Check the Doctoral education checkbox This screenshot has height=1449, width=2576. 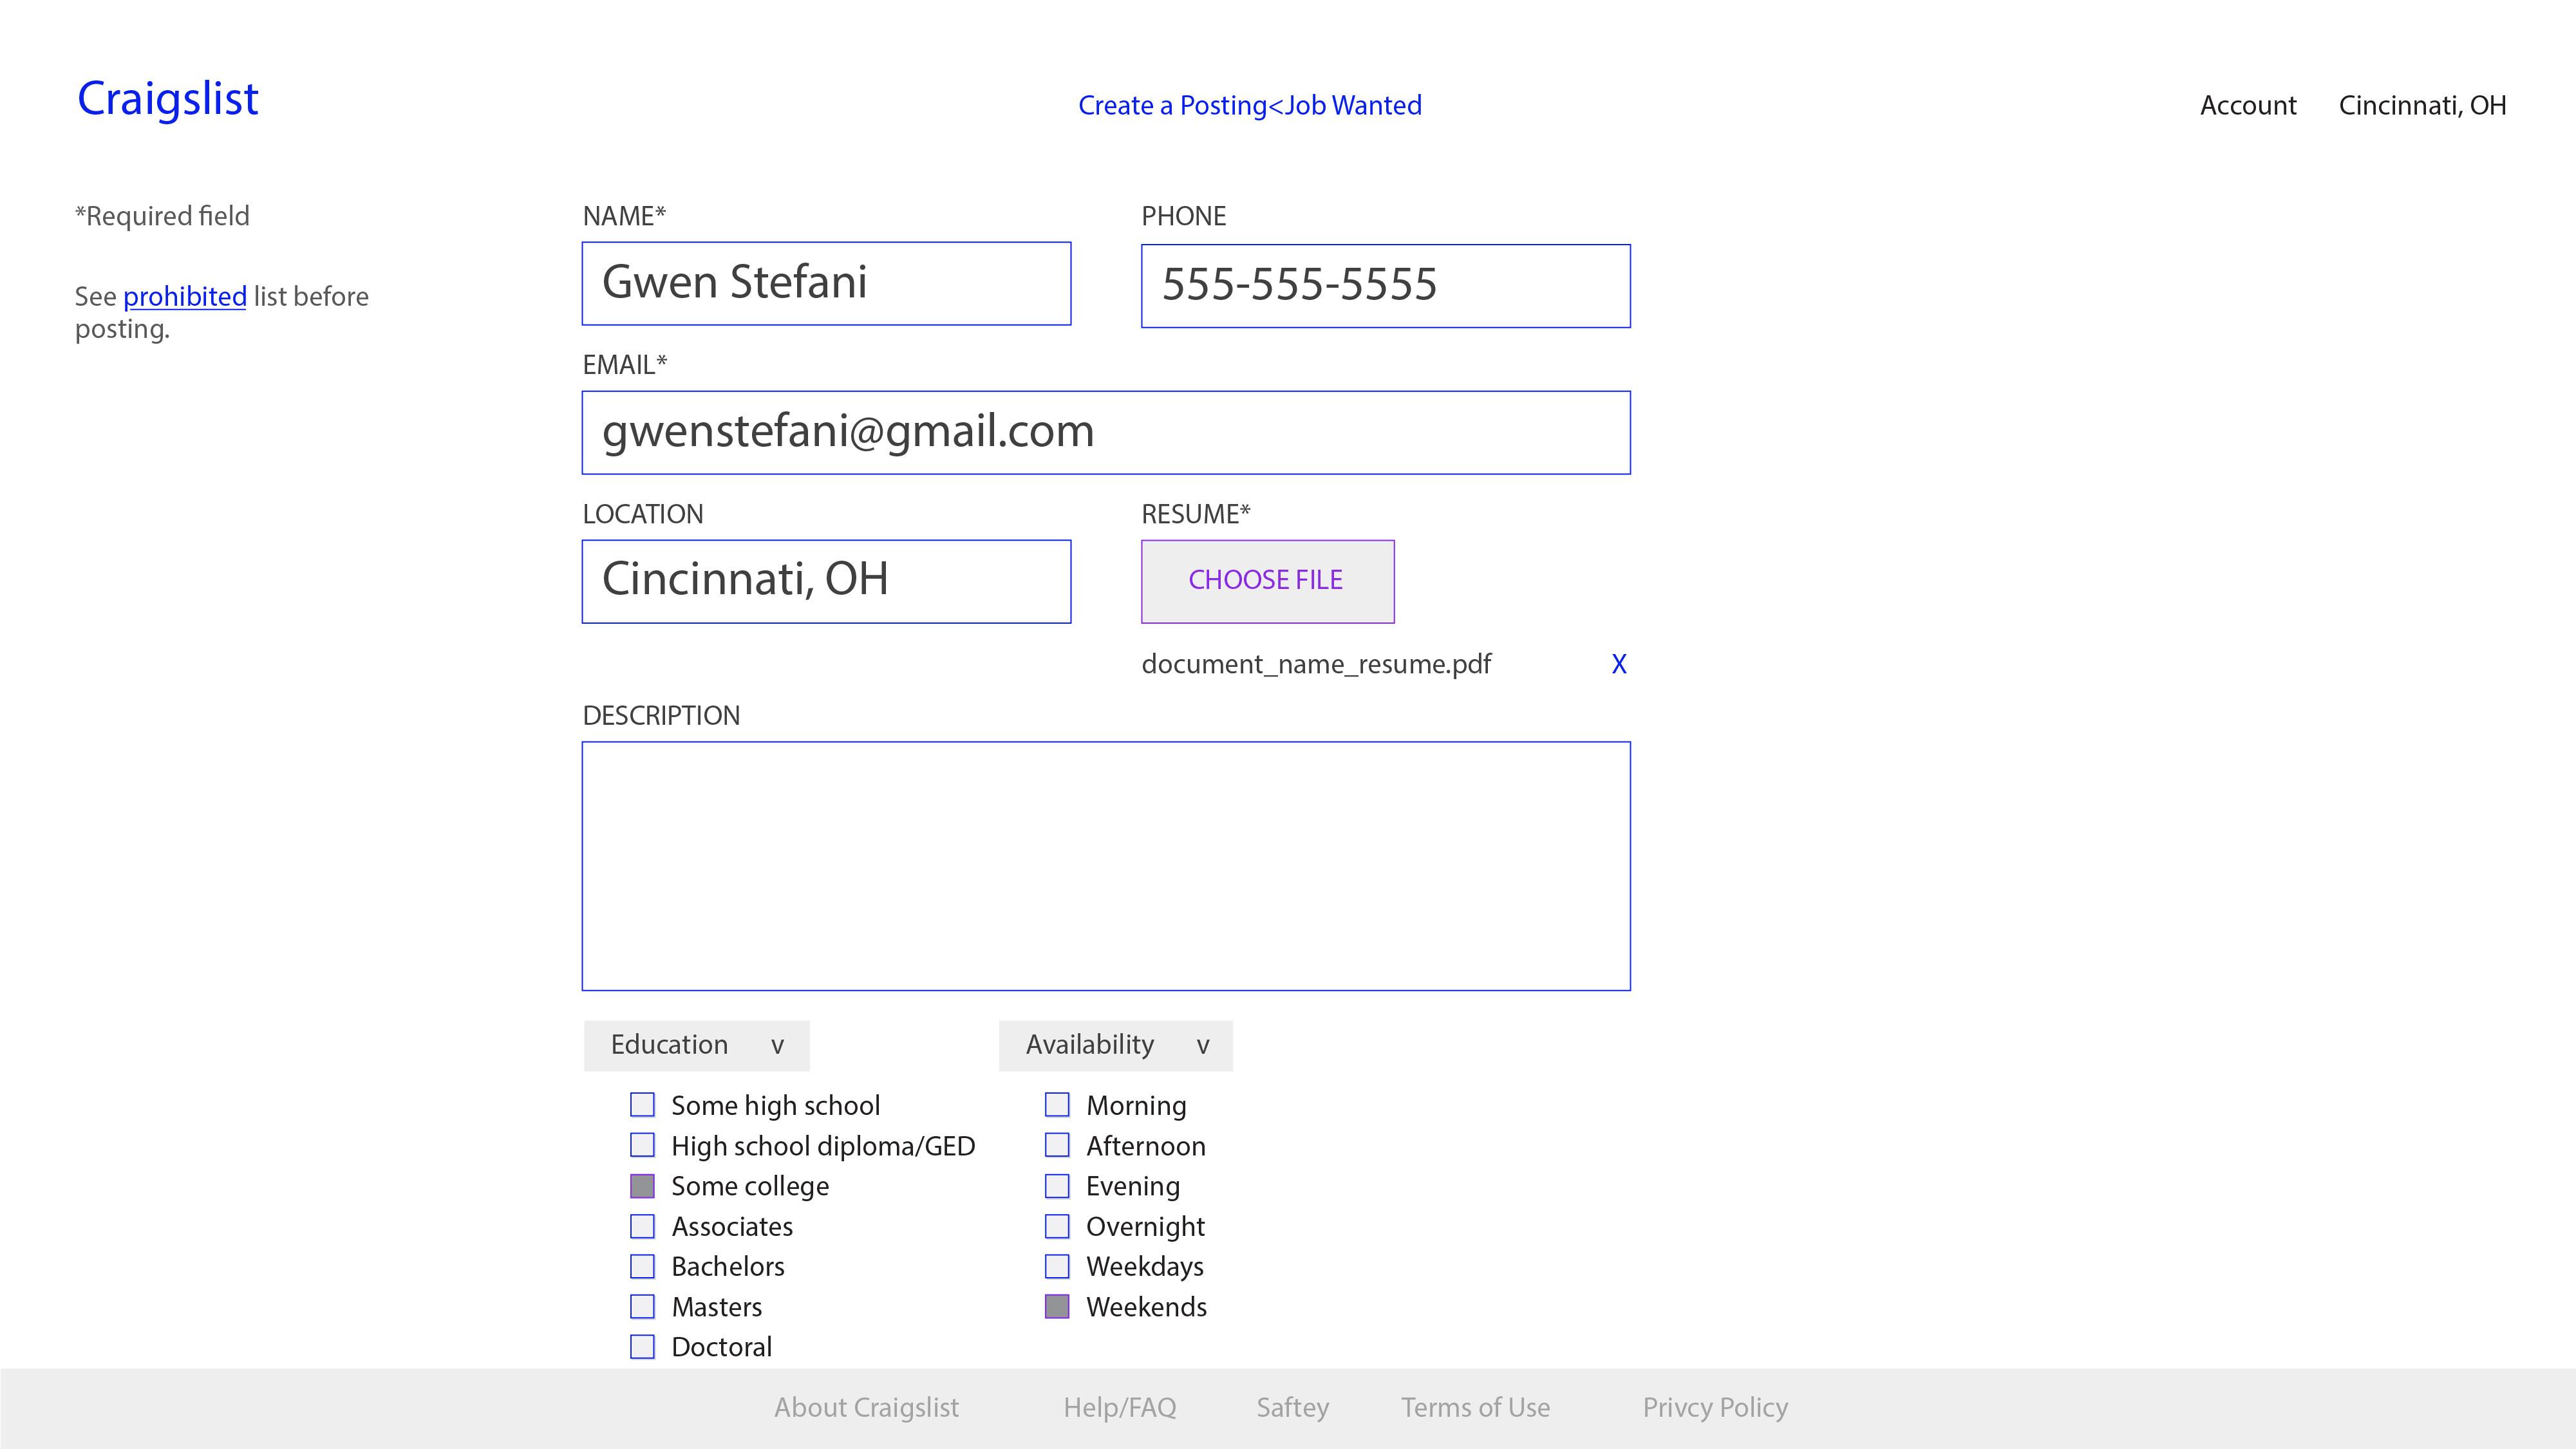[x=642, y=1347]
